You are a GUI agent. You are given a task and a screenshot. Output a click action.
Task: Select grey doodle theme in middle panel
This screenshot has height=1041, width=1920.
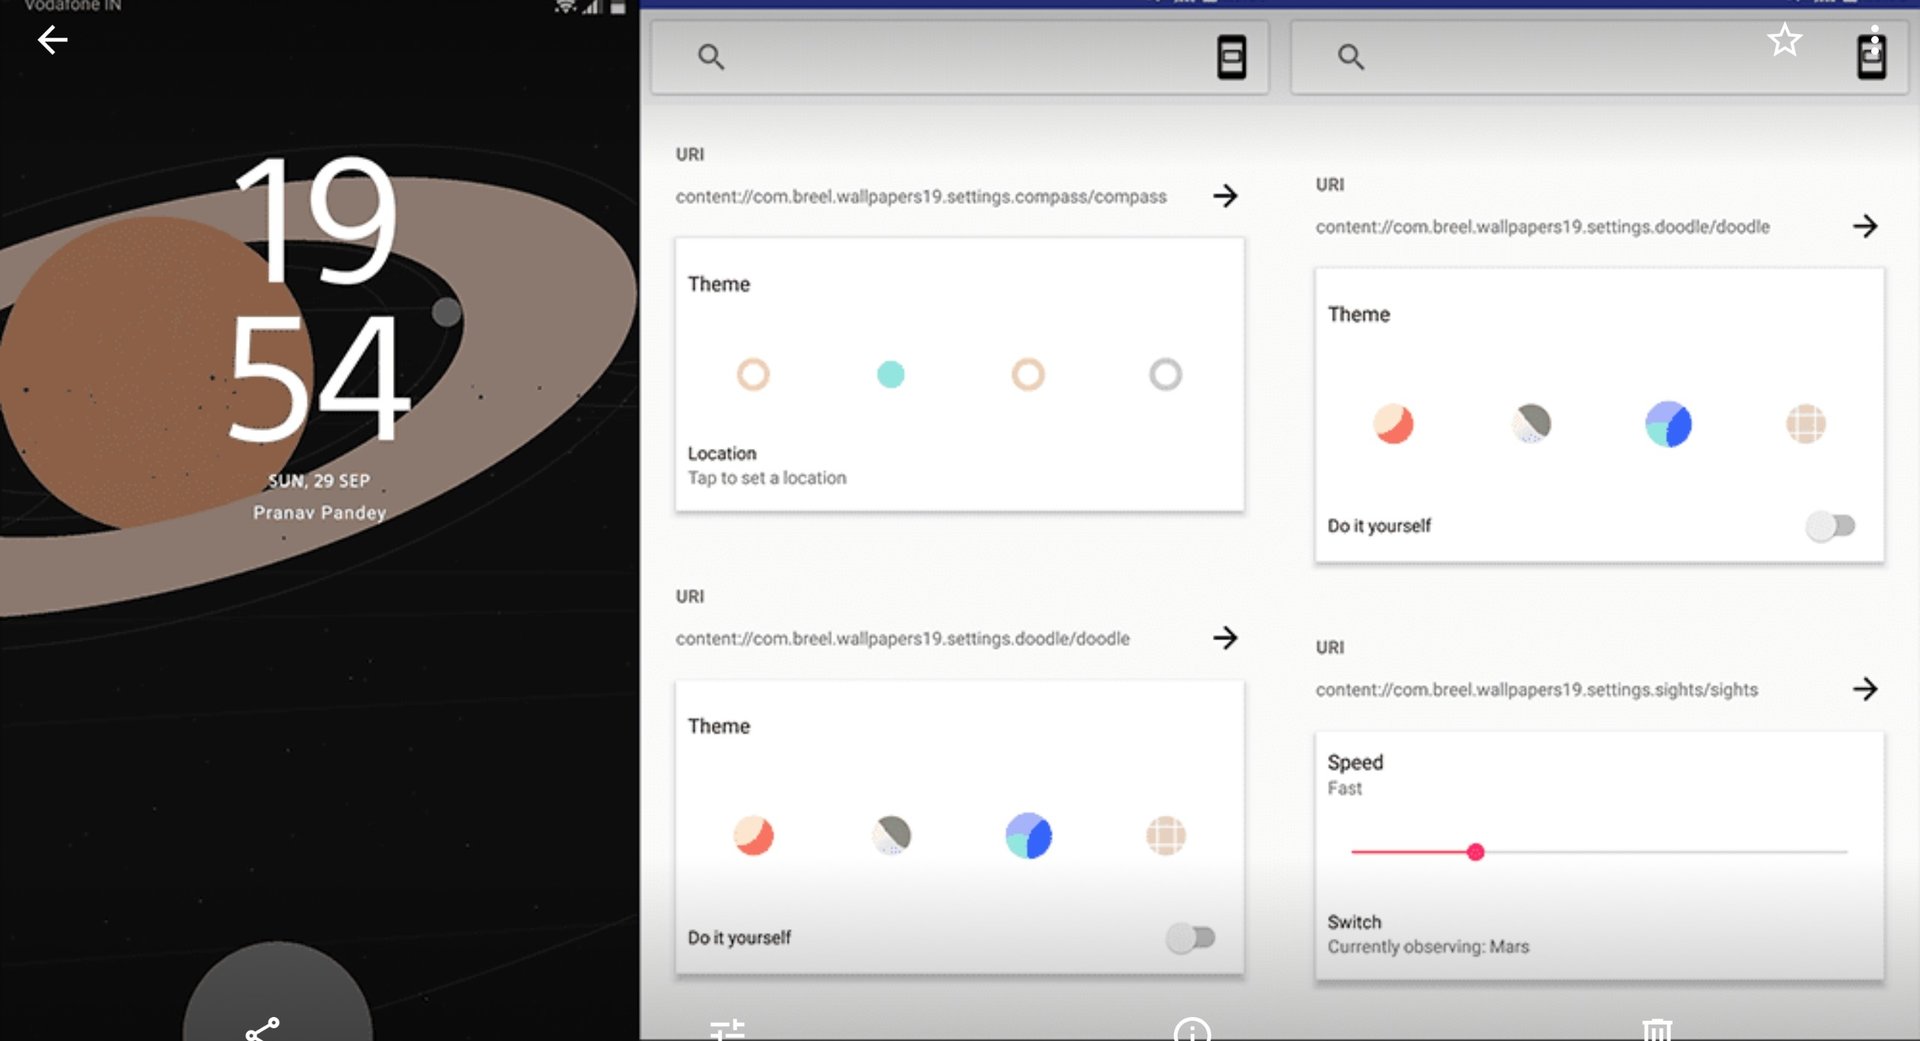(x=891, y=834)
